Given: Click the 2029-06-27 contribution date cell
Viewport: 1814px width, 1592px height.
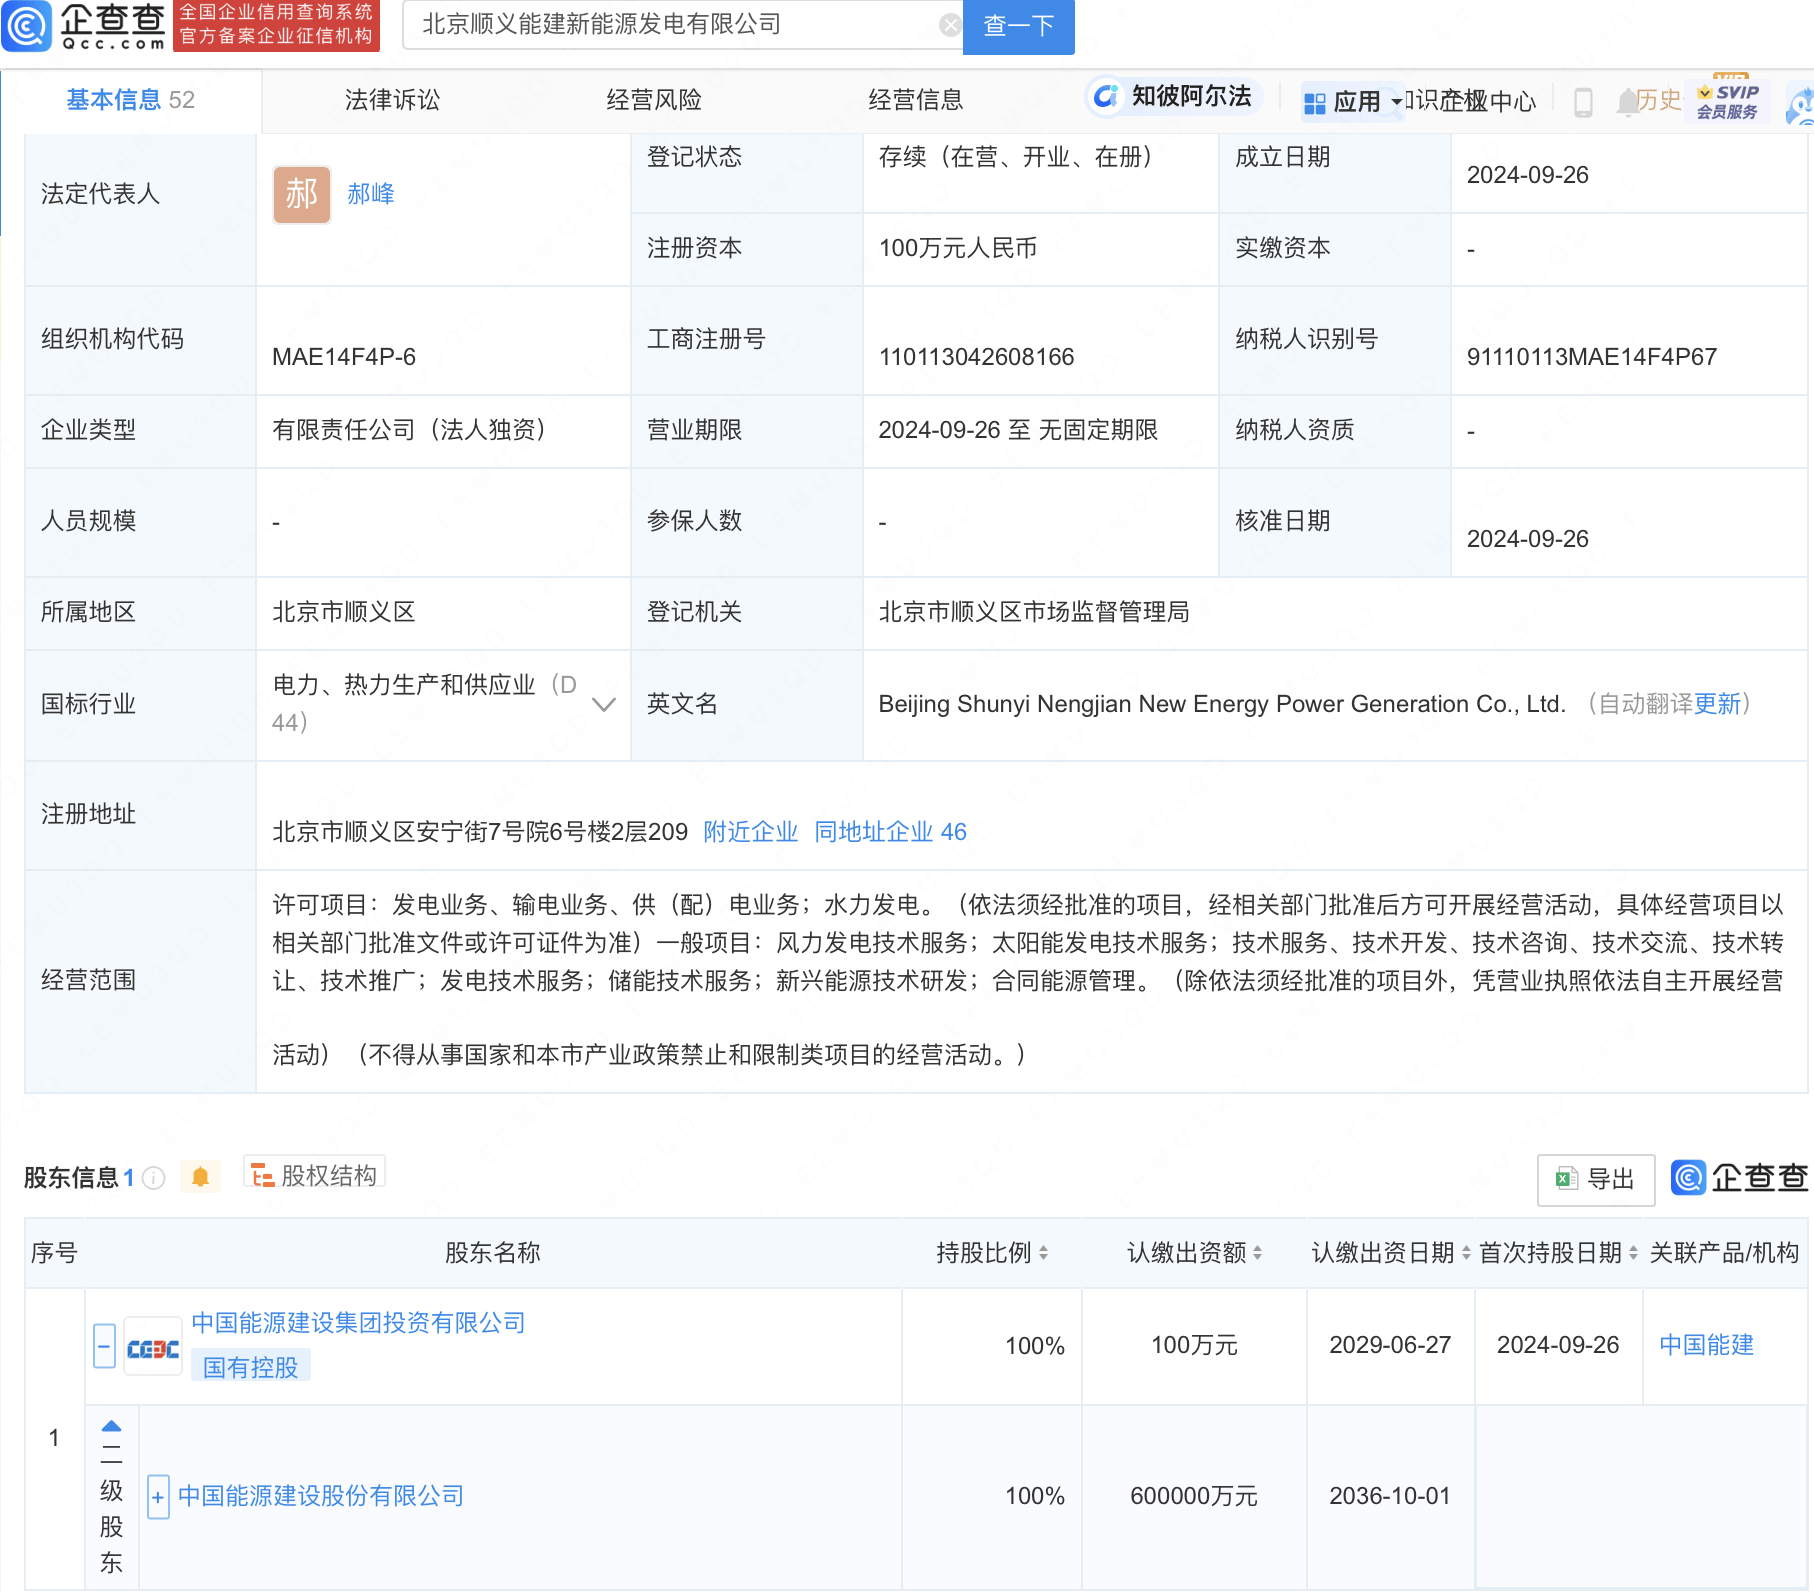Looking at the screenshot, I should [1390, 1345].
